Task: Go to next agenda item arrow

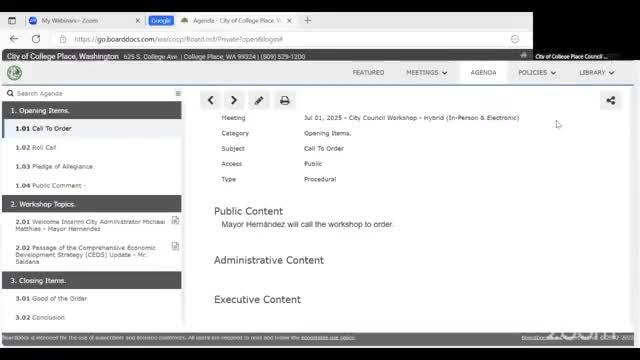Action: click(x=234, y=100)
